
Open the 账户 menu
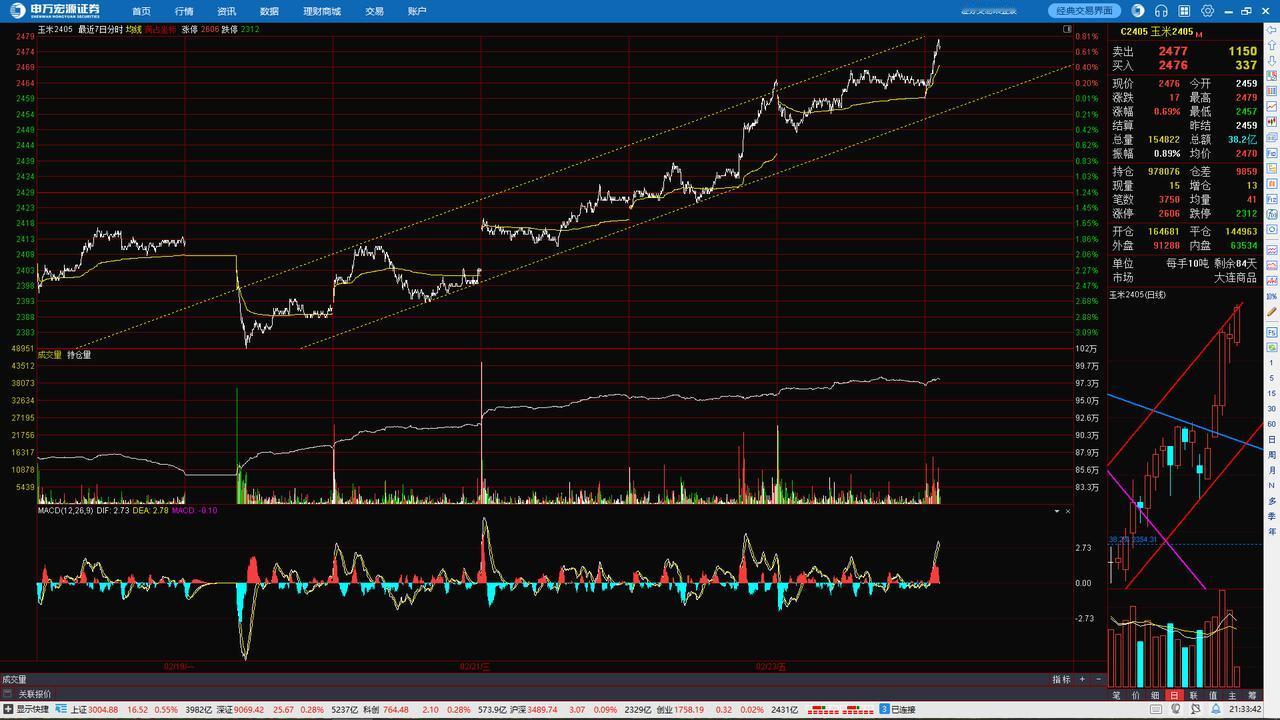pos(417,11)
